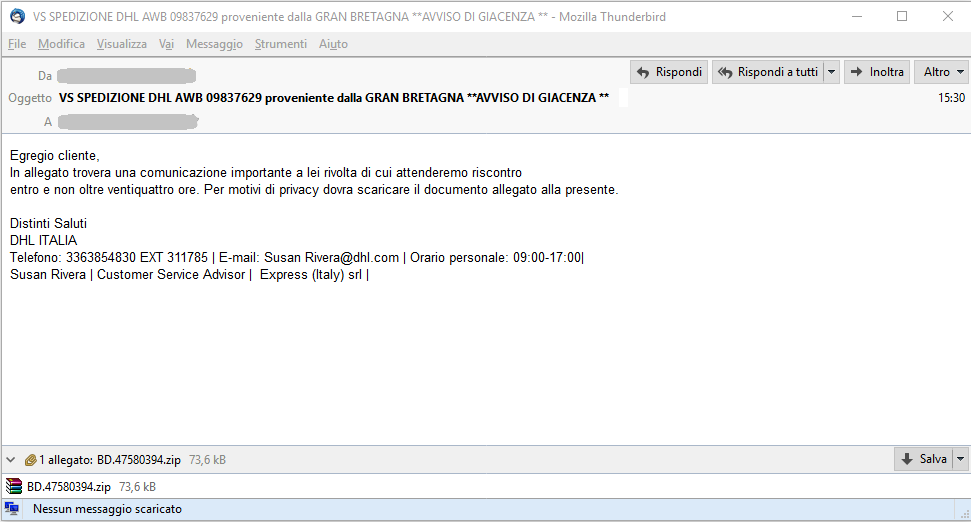Click 'Nessun messaggio scaricato' status text
The width and height of the screenshot is (971, 522).
(107, 509)
